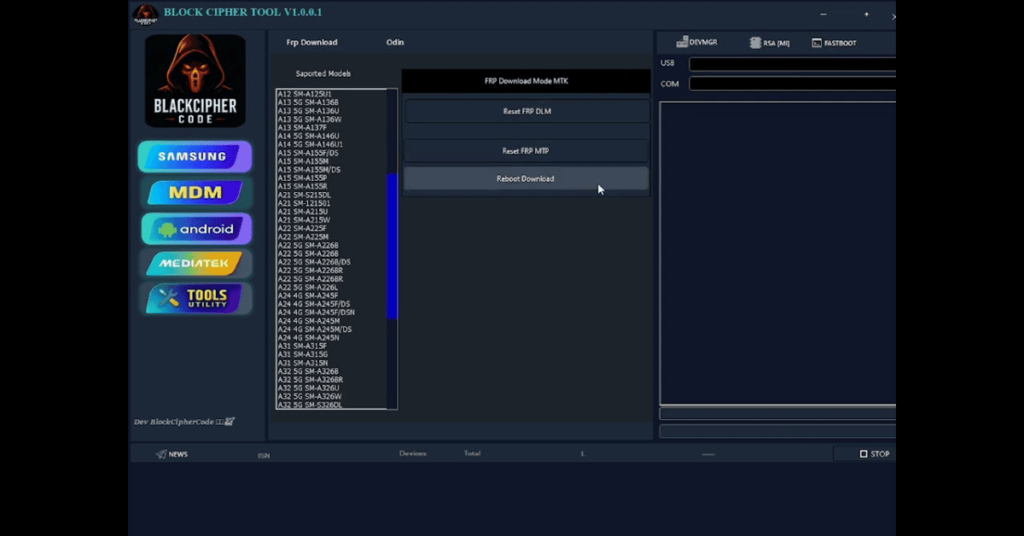Open the Tools Utility section
Image resolution: width=1024 pixels, height=536 pixels.
(x=195, y=298)
